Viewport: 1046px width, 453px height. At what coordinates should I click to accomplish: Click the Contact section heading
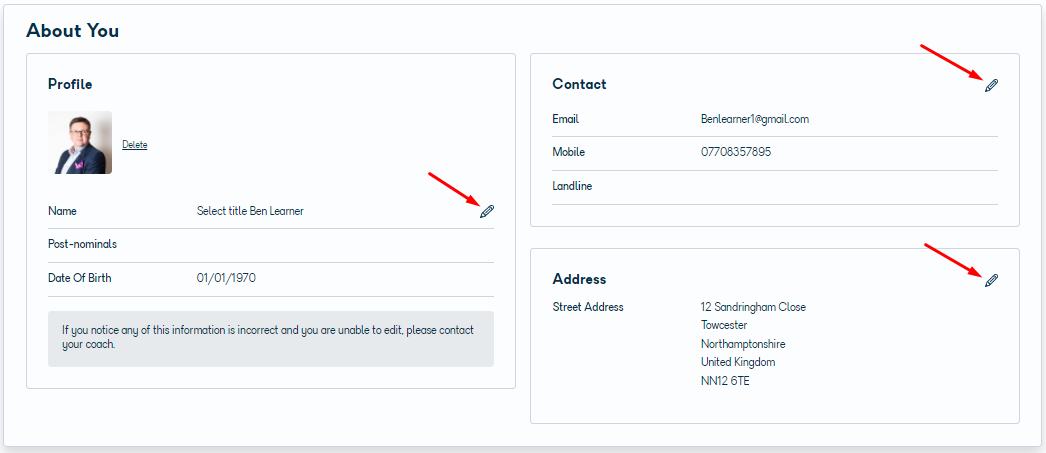[x=580, y=84]
